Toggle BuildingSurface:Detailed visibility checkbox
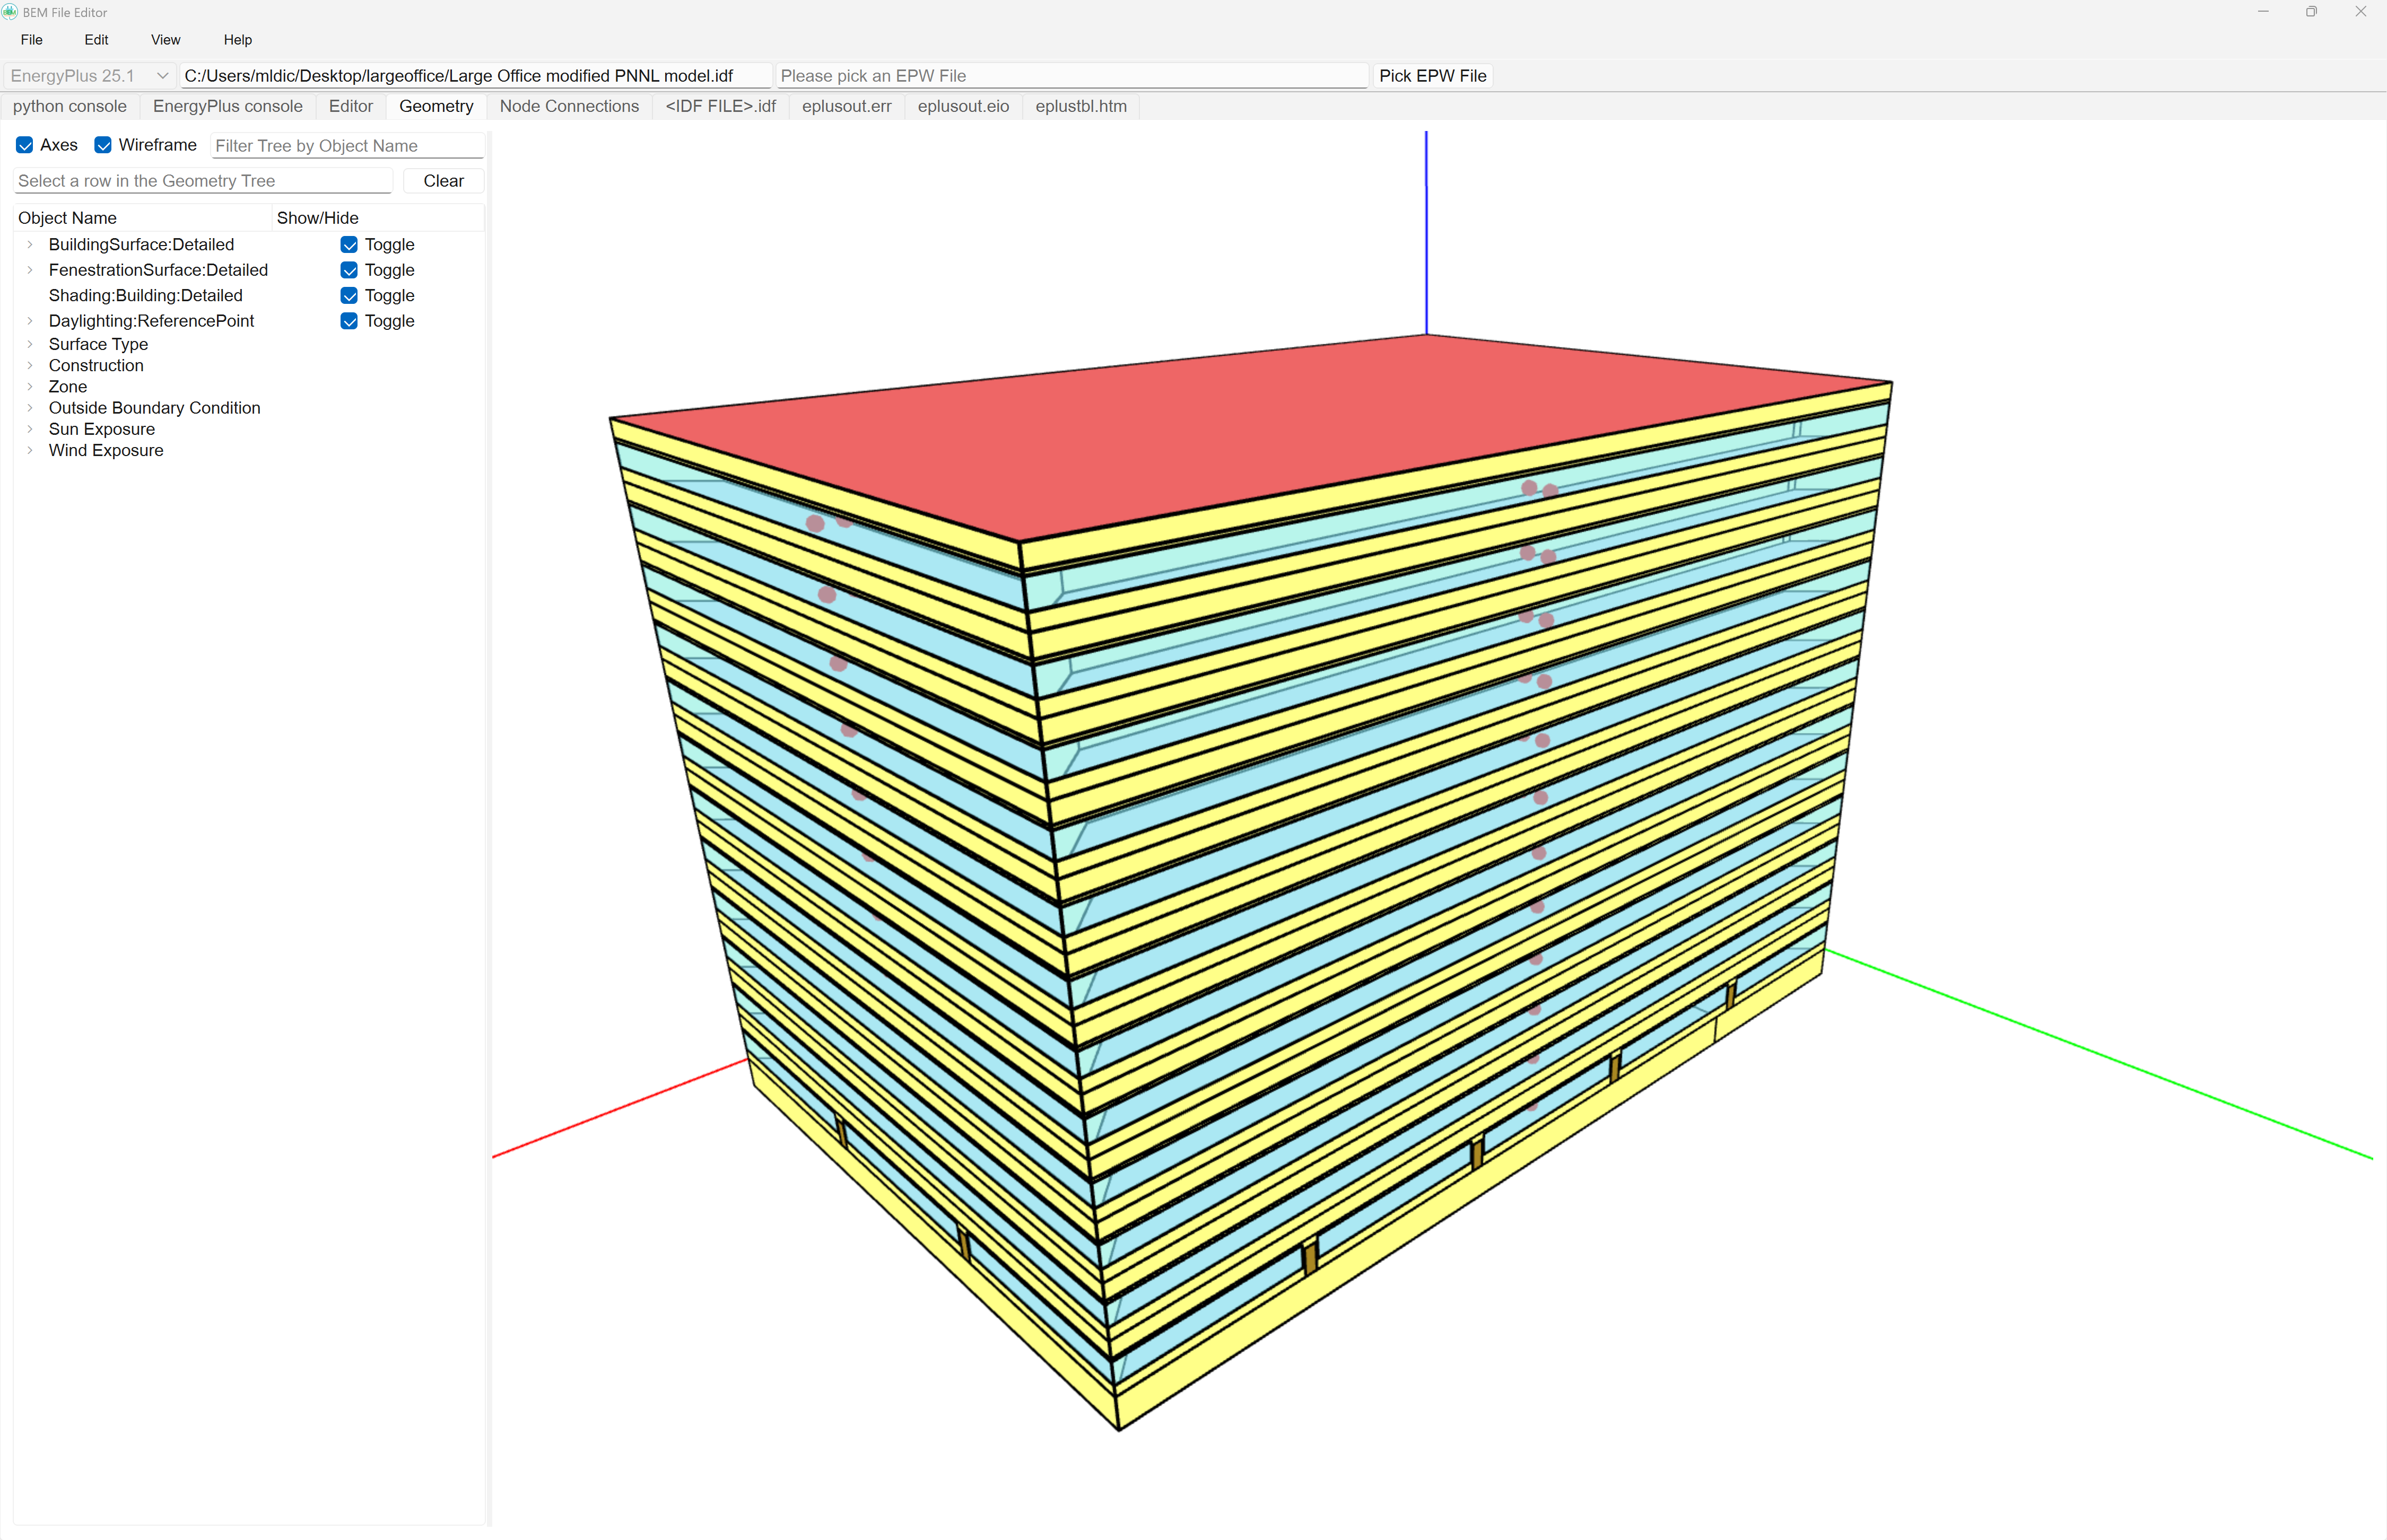 [x=349, y=244]
